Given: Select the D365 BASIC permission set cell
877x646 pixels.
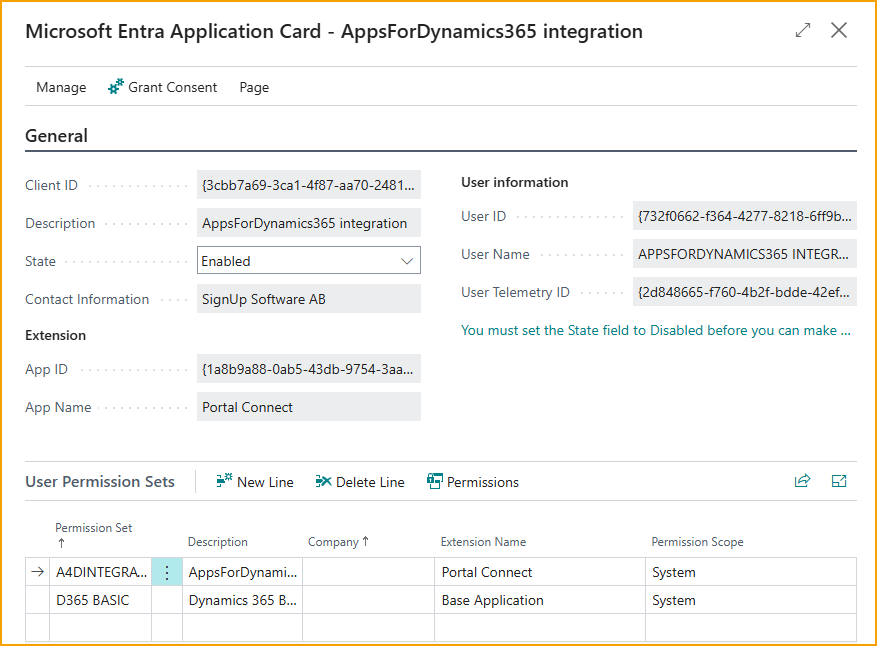Looking at the screenshot, I should 92,600.
